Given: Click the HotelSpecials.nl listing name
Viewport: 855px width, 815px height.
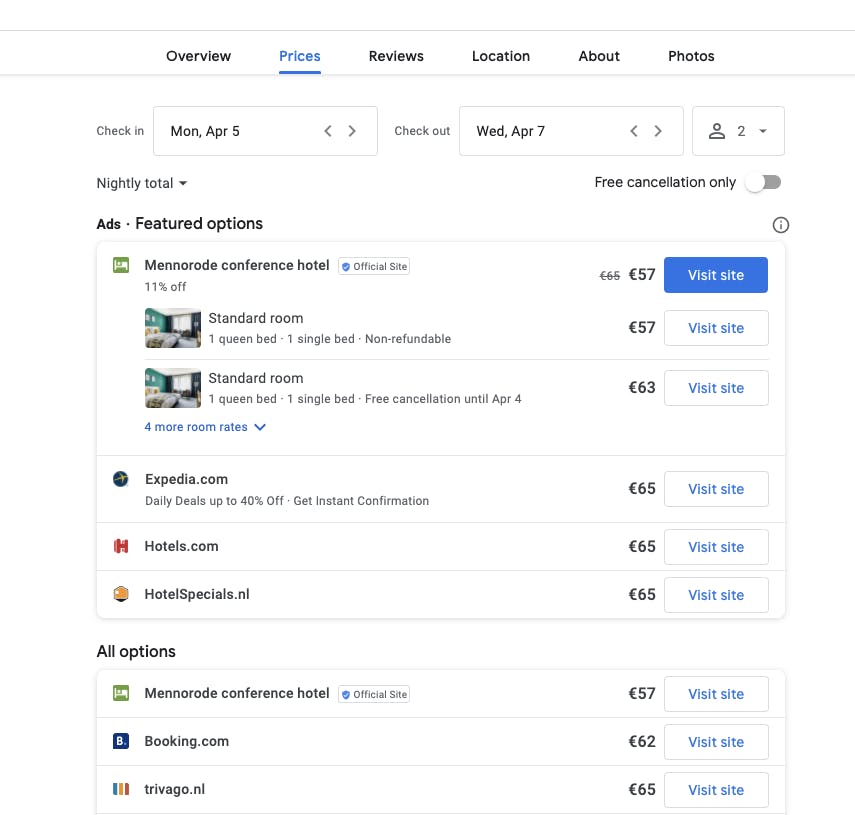Looking at the screenshot, I should 197,594.
